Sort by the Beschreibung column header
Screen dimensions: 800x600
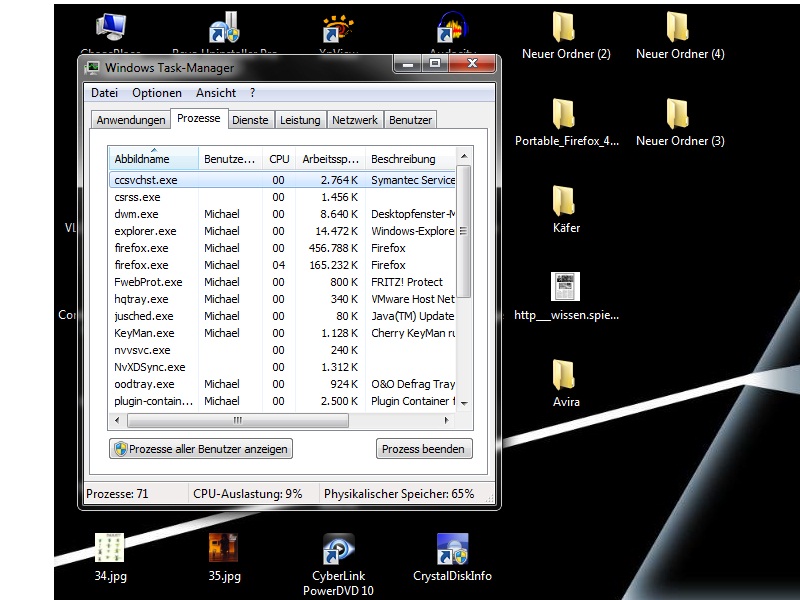click(410, 159)
